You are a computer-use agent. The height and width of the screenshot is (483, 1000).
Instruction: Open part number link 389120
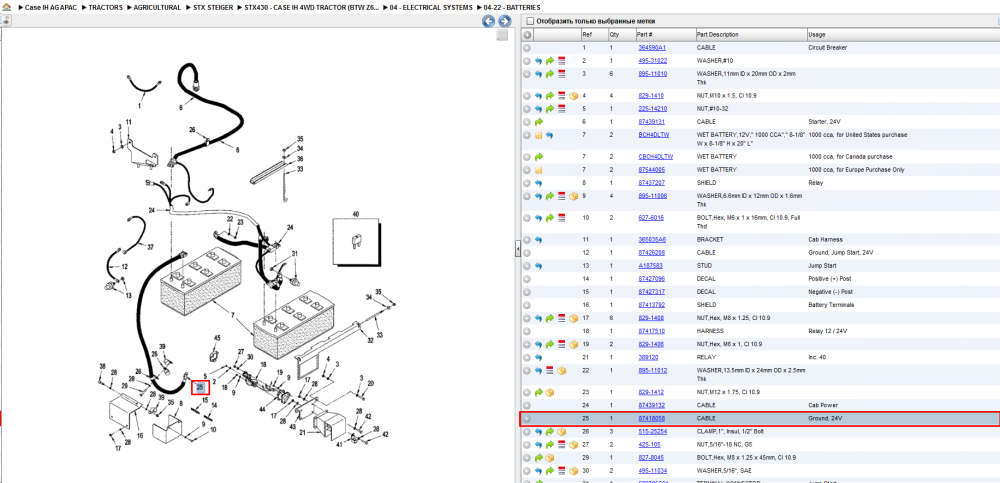(x=649, y=357)
